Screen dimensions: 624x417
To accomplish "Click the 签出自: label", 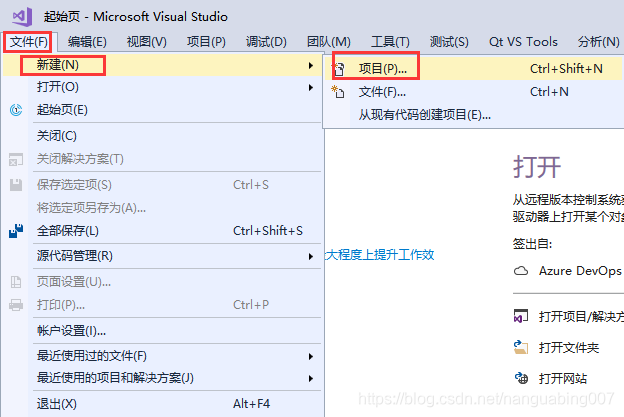I will tap(532, 244).
